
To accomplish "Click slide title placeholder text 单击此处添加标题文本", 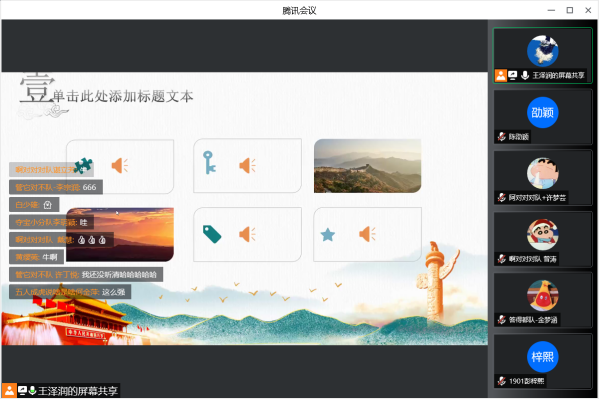I will [123, 96].
